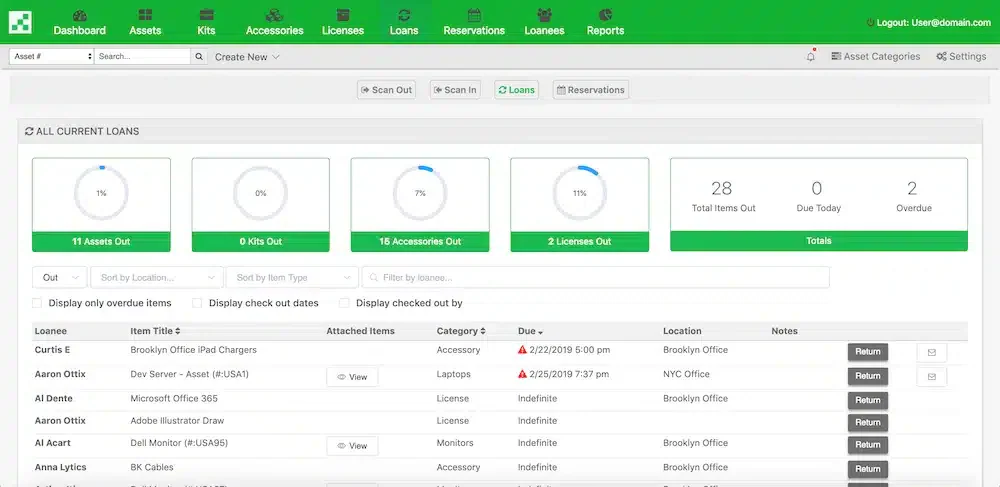Click the Scan Out button
This screenshot has height=487, width=1000.
click(x=386, y=90)
